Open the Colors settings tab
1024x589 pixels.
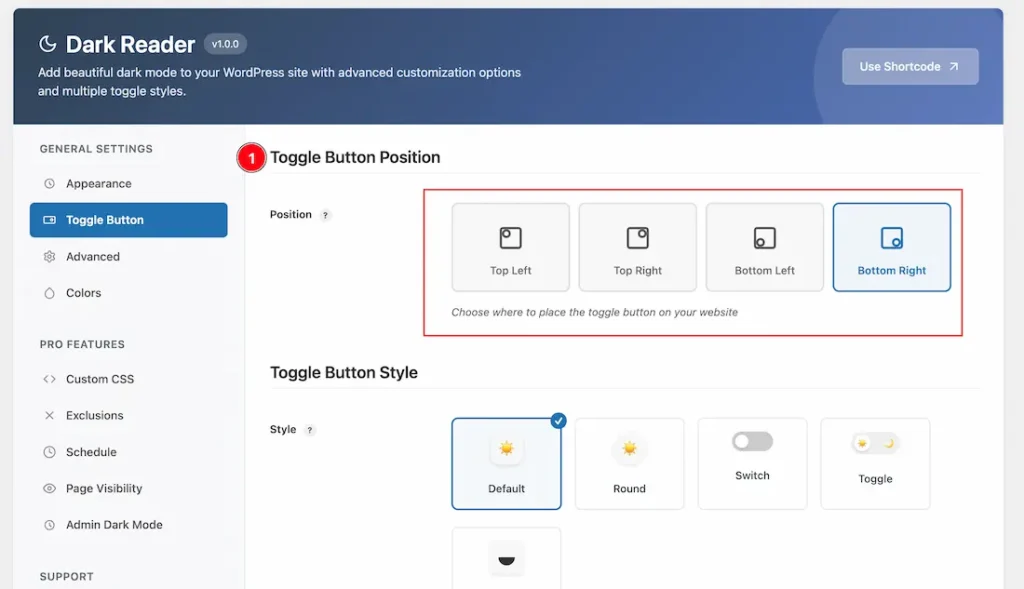click(129, 293)
